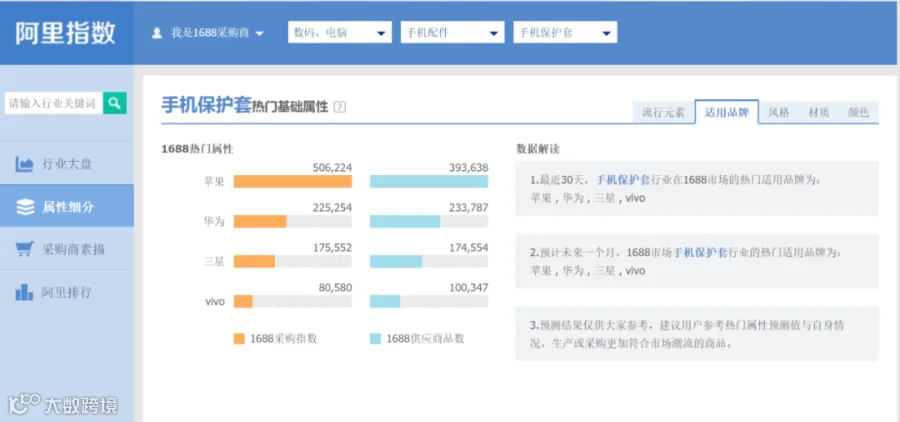This screenshot has width=900, height=422.
Task: Switch to the 流行元素 tab
Action: 663,113
